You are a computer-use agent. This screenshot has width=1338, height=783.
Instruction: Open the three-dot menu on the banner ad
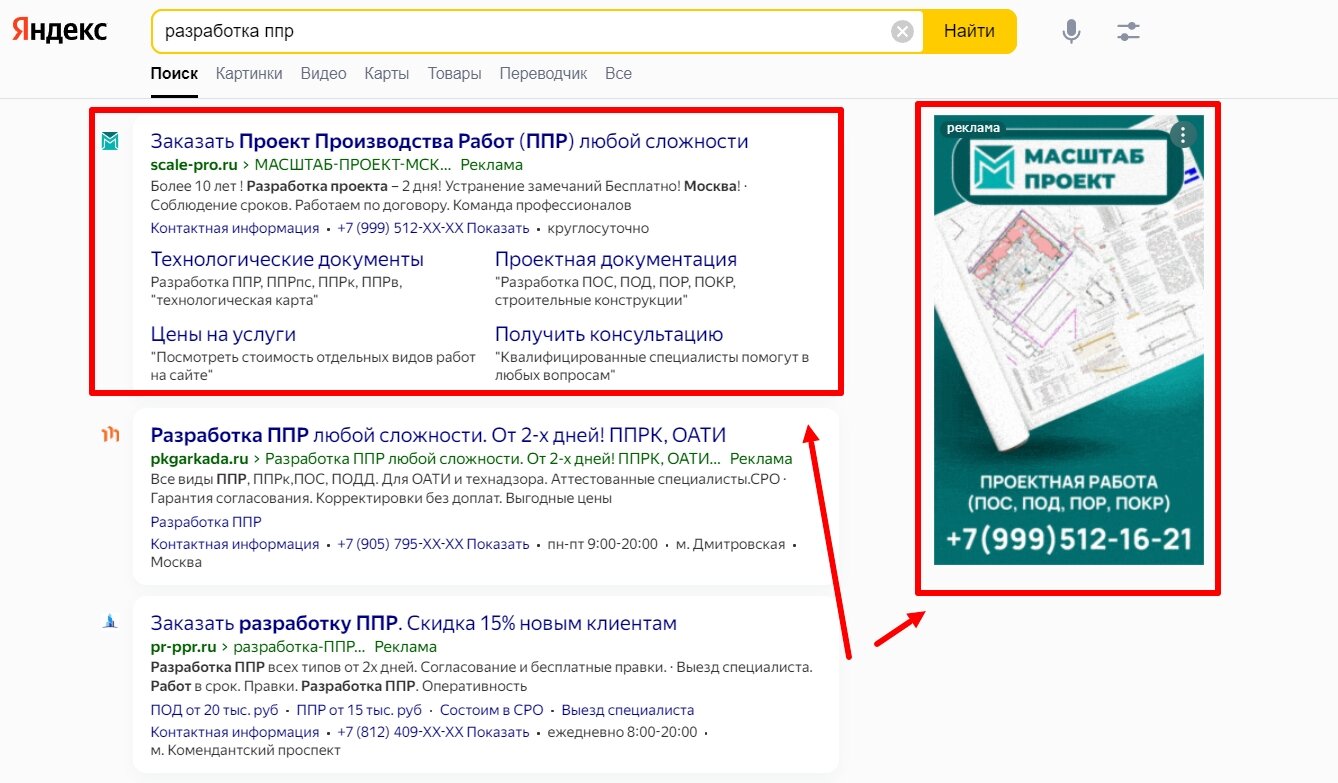1183,135
